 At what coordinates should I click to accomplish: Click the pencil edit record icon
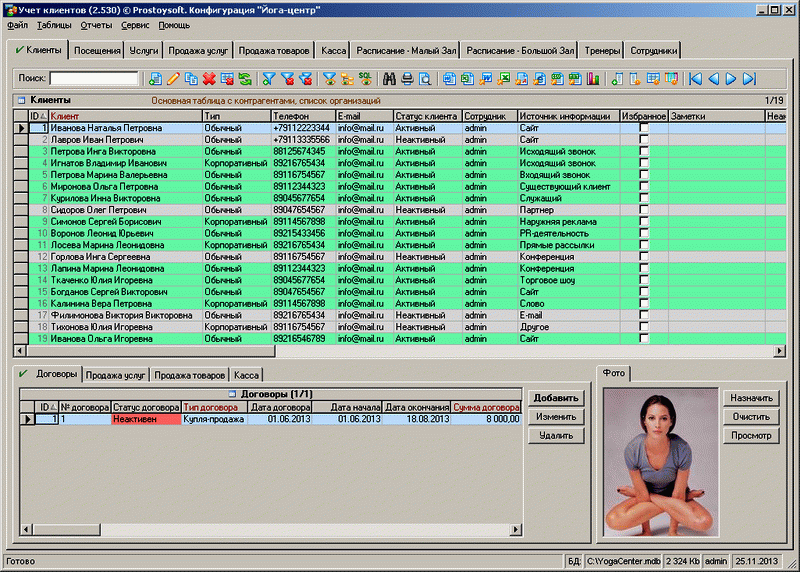173,78
